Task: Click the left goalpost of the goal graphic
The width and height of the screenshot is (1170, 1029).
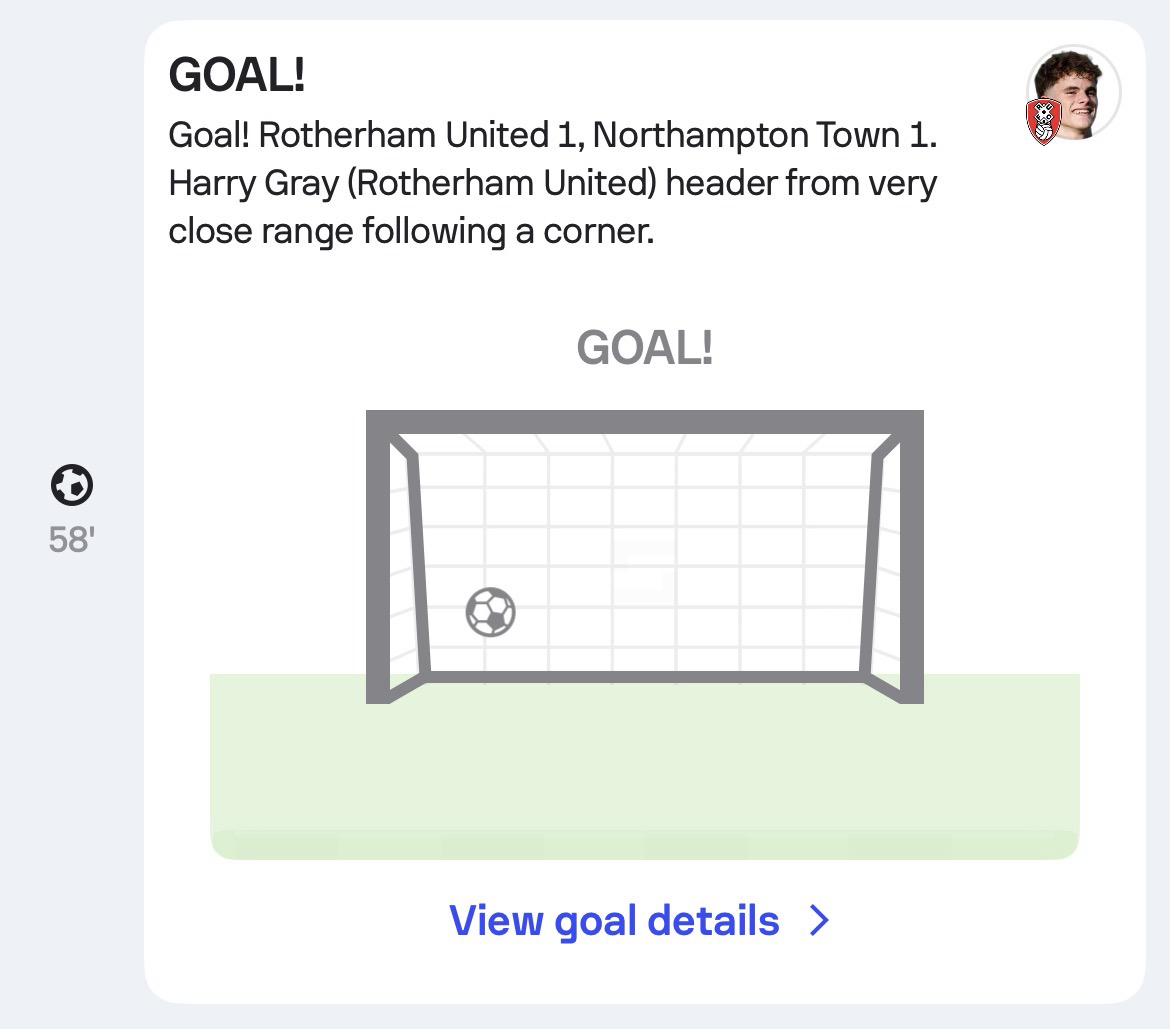Action: pyautogui.click(x=378, y=560)
